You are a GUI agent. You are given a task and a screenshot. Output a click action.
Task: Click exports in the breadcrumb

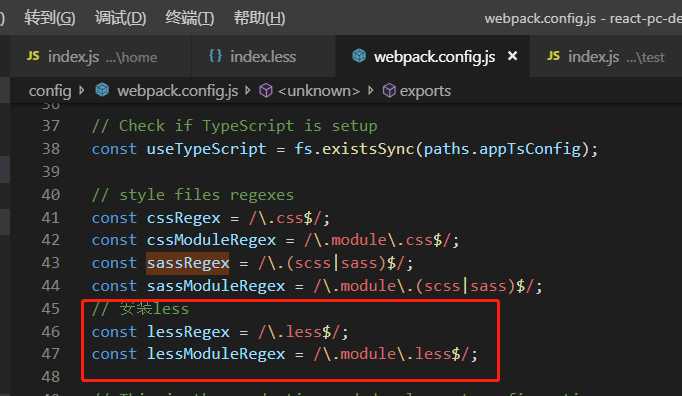click(425, 91)
